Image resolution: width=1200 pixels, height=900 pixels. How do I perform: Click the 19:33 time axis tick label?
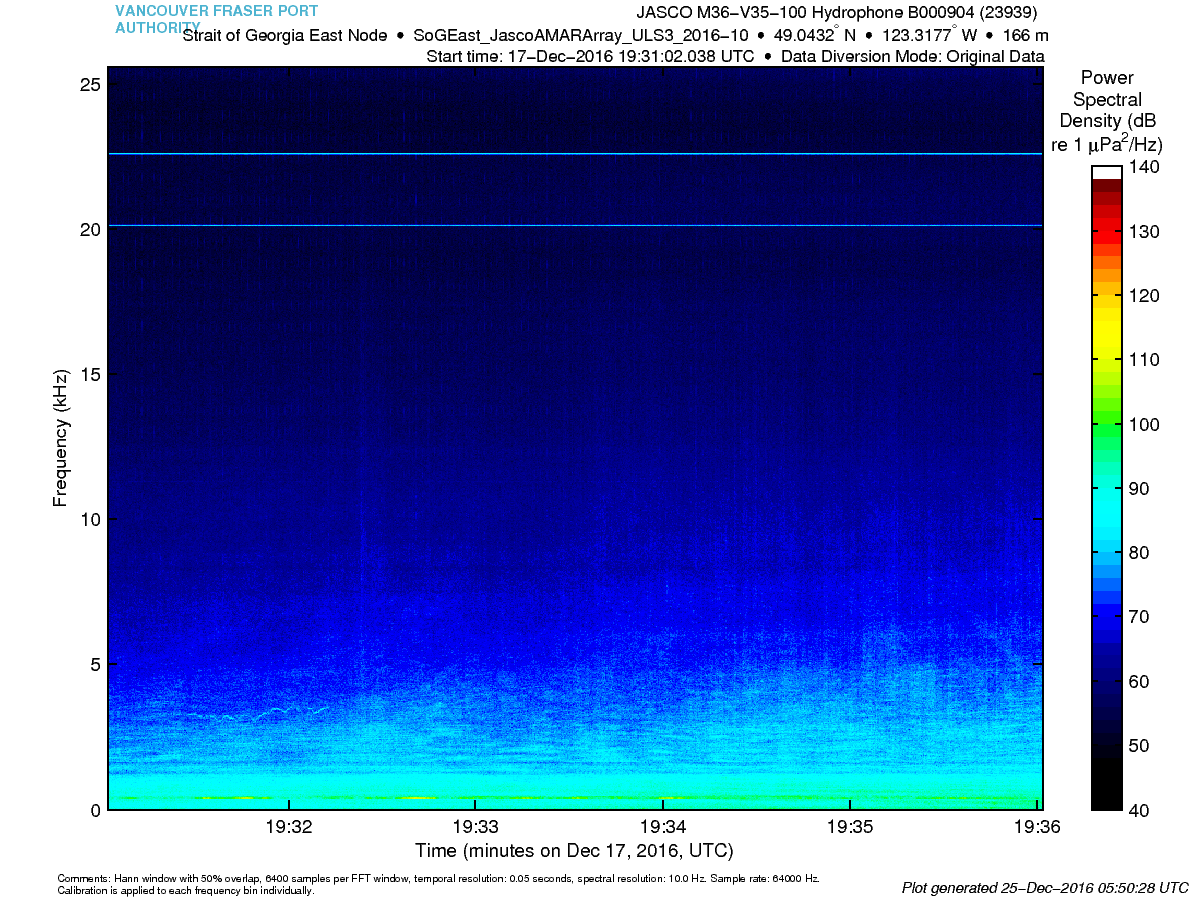tap(475, 828)
